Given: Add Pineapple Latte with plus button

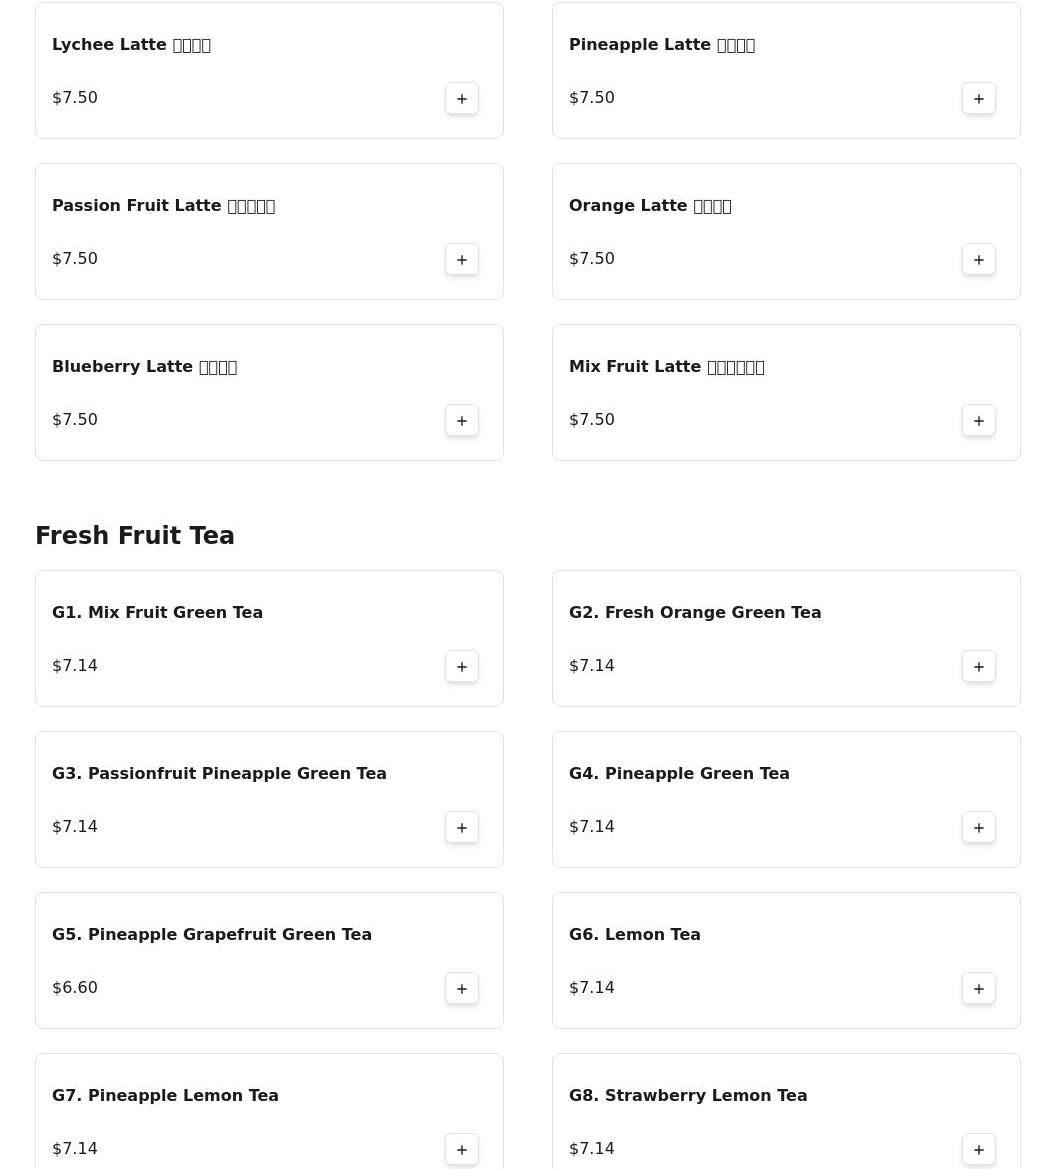Looking at the screenshot, I should coord(979,99).
